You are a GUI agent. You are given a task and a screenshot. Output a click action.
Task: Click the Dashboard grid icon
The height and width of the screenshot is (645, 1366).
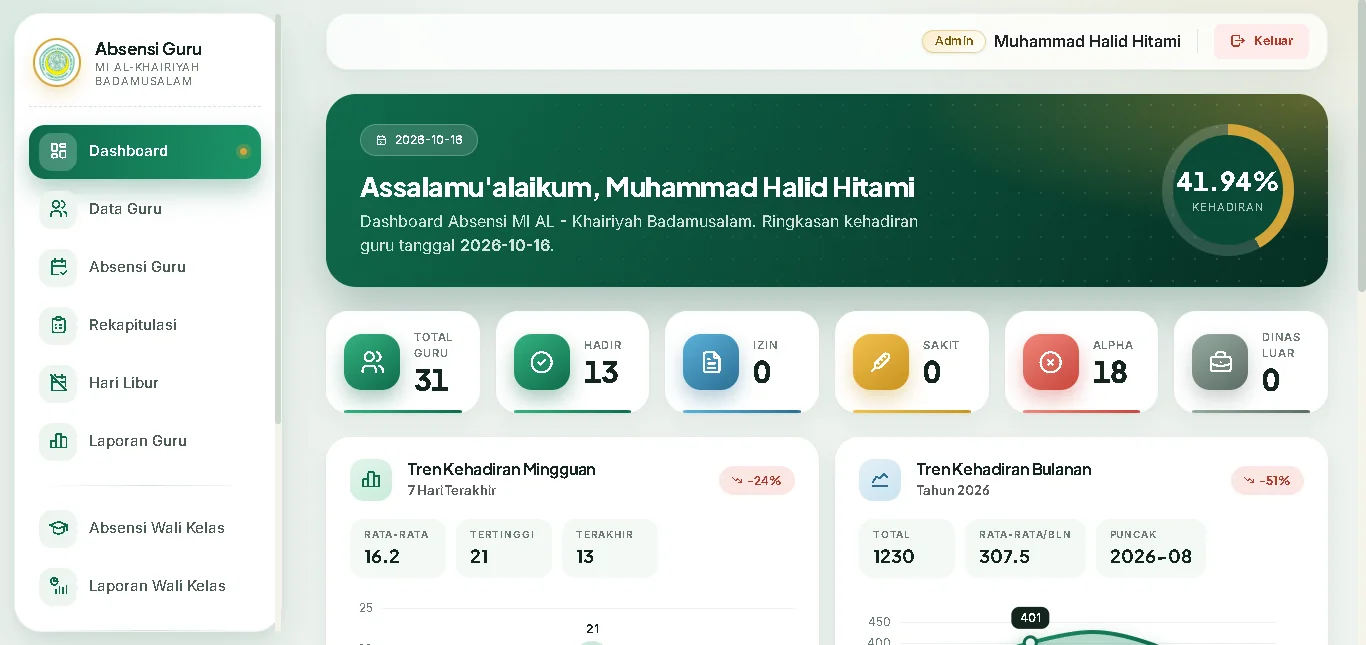(58, 151)
